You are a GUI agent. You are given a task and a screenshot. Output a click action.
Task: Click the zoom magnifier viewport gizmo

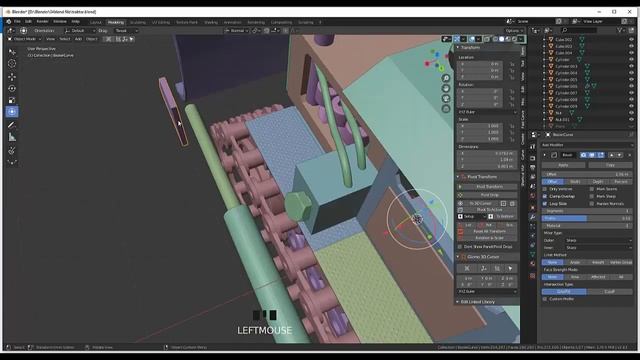446,78
